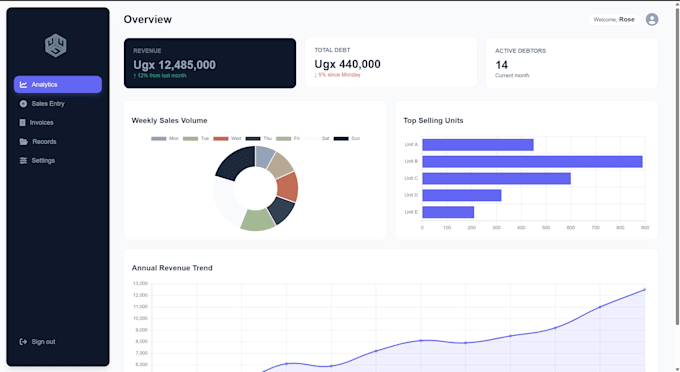Screen dimensions: 680x372
Task: Click the Ugx 12,485,000 value
Action: coord(174,65)
